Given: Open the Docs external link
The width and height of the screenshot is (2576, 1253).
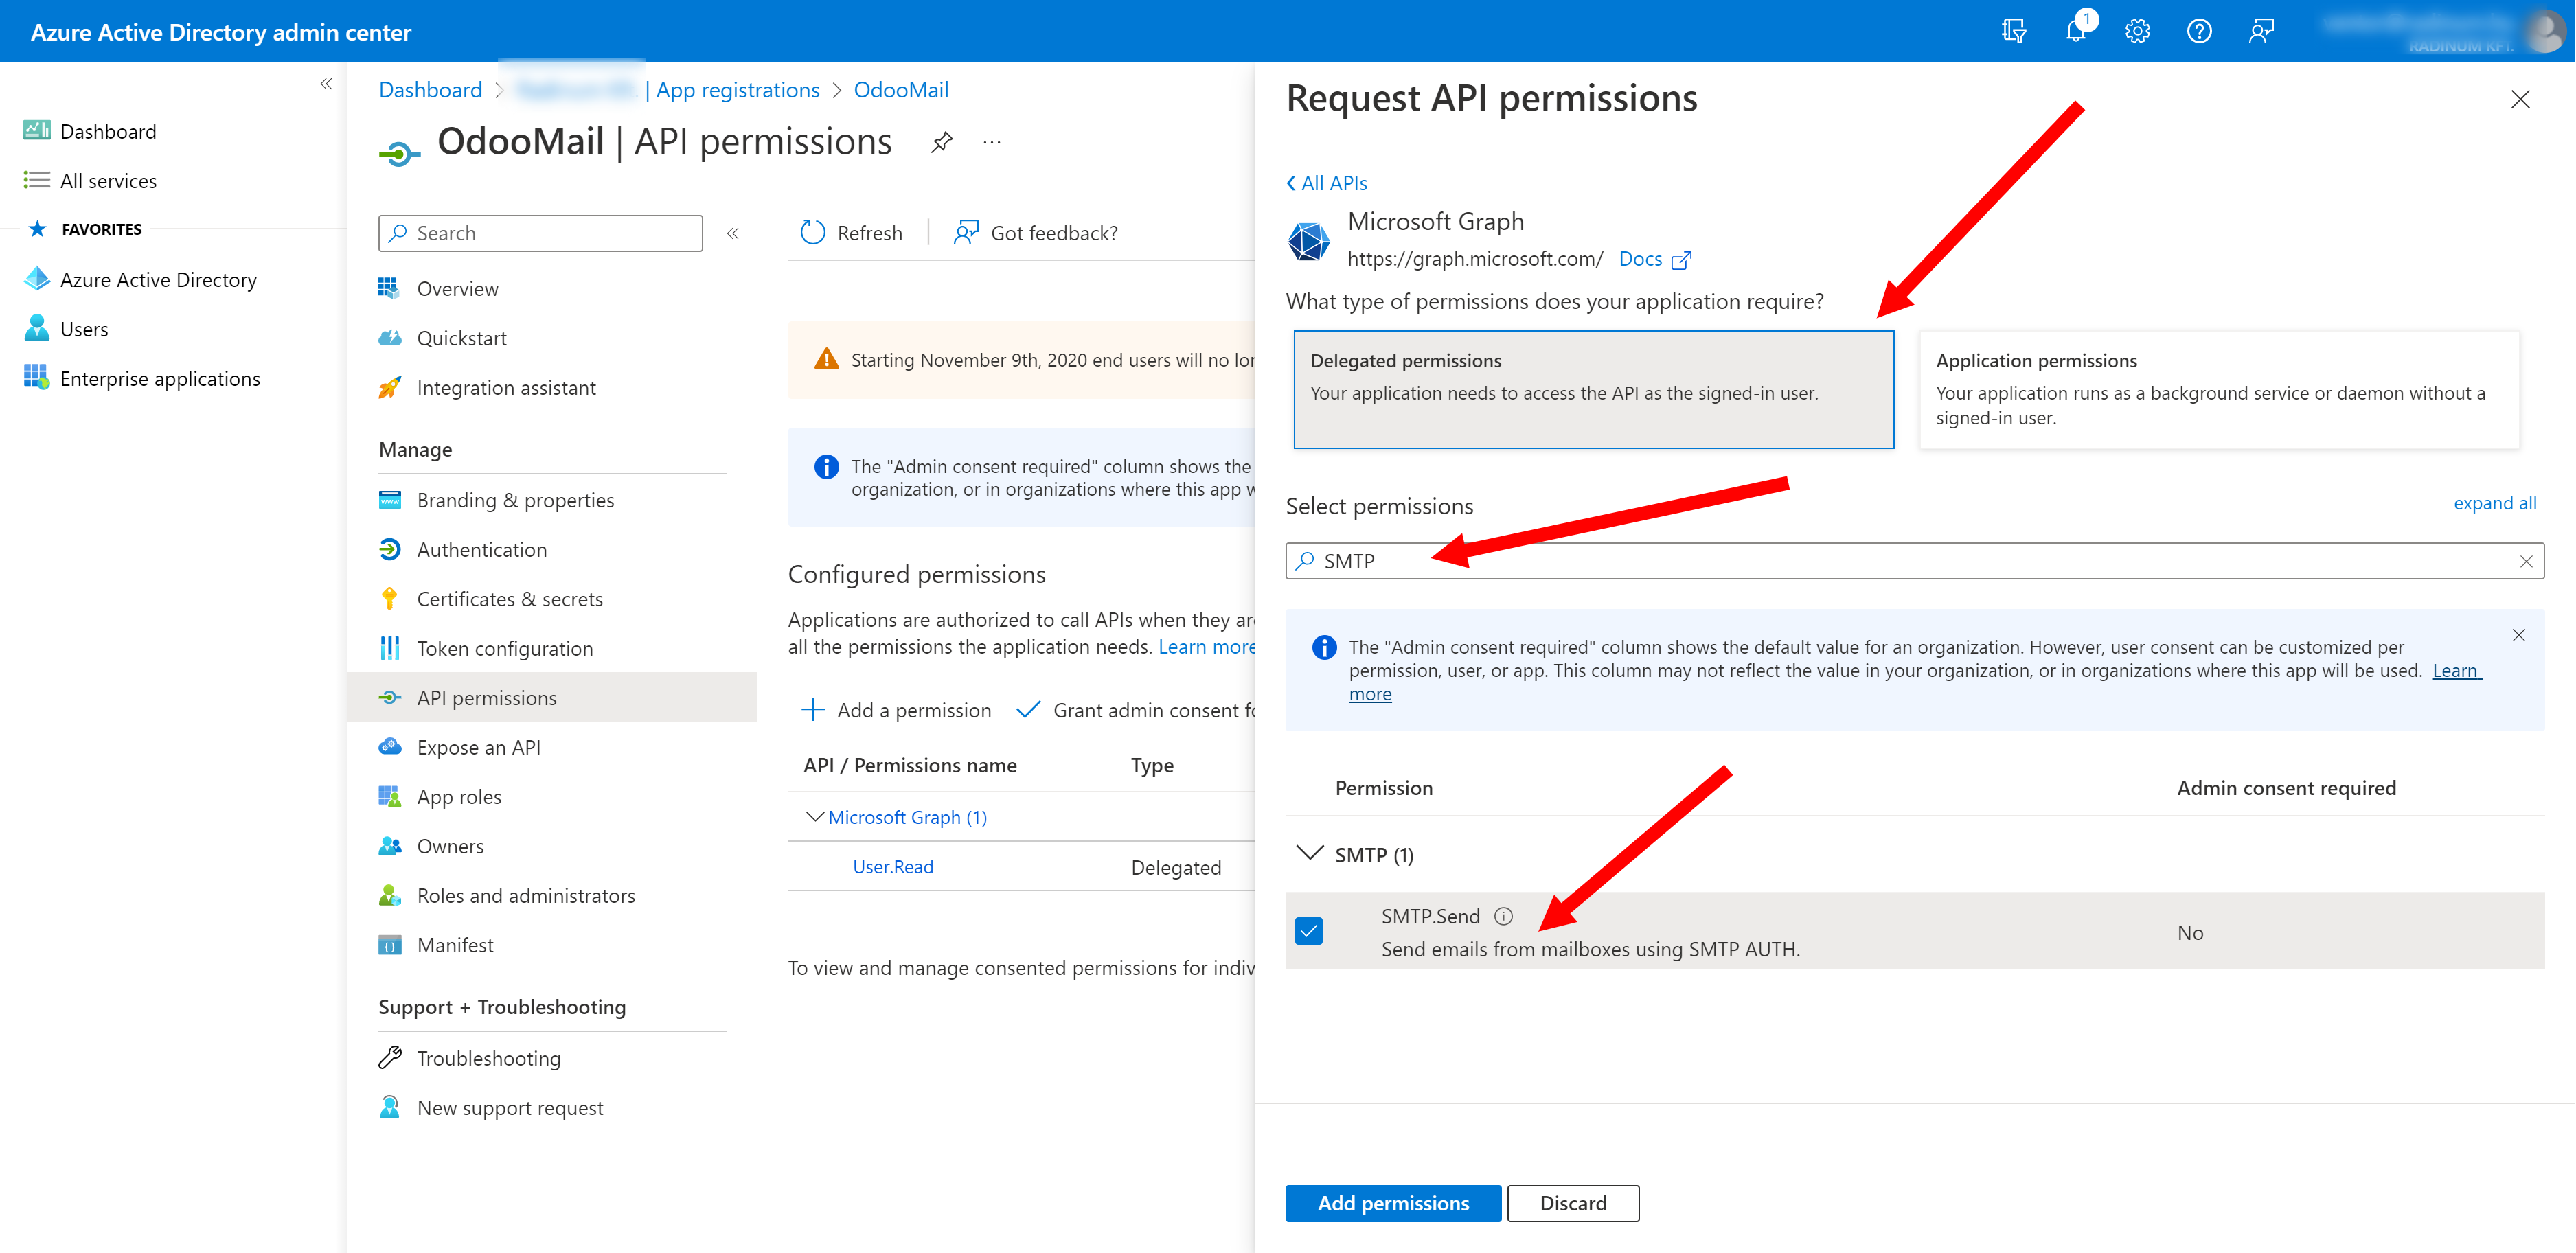Looking at the screenshot, I should pos(1655,259).
